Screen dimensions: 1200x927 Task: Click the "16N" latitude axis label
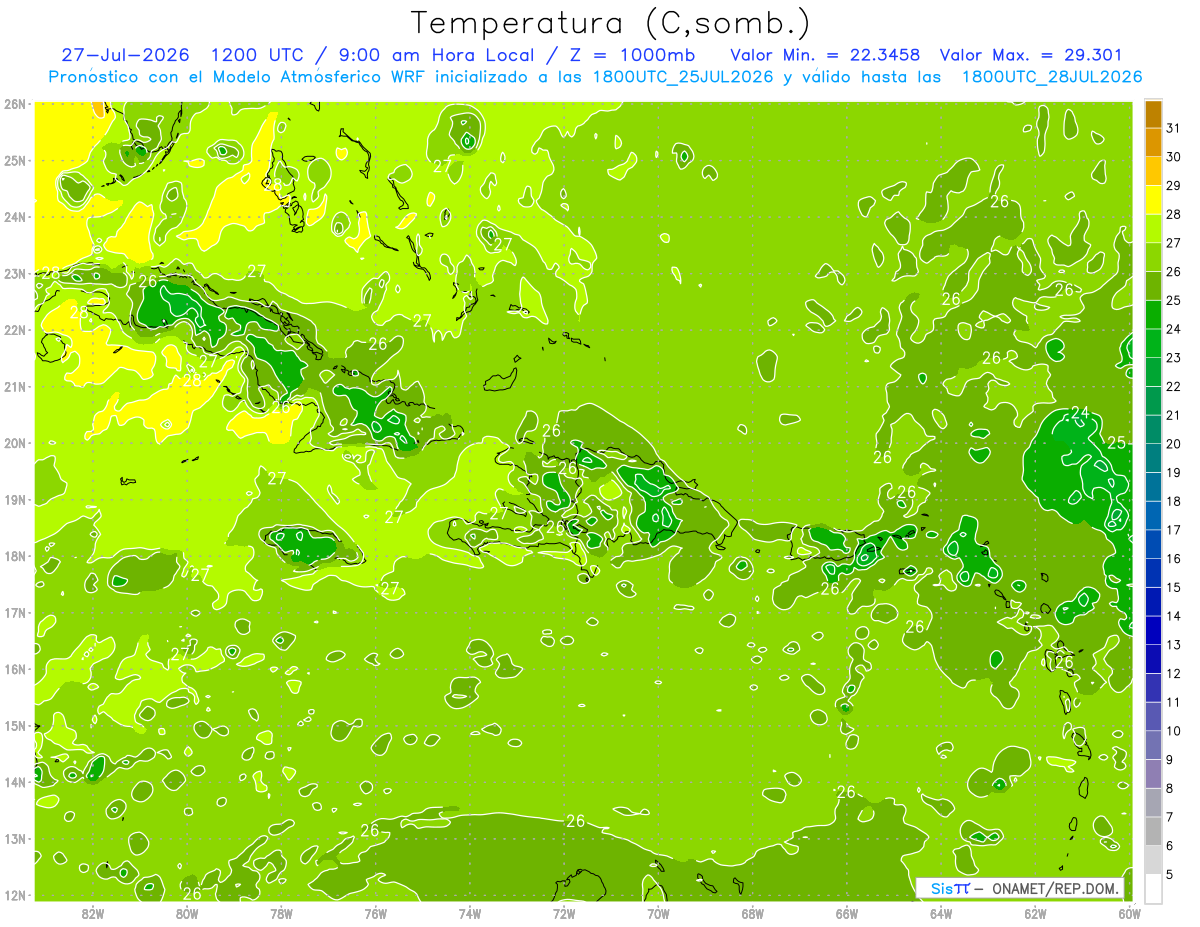pyautogui.click(x=14, y=669)
